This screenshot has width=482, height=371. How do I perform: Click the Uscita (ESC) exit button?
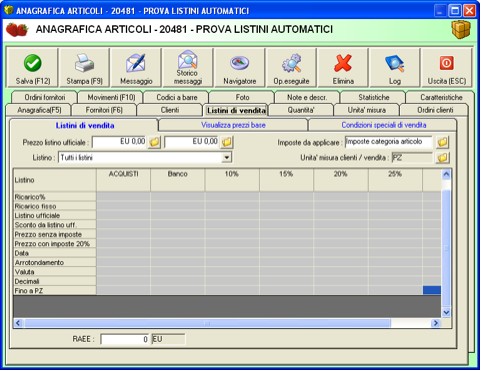tap(447, 68)
